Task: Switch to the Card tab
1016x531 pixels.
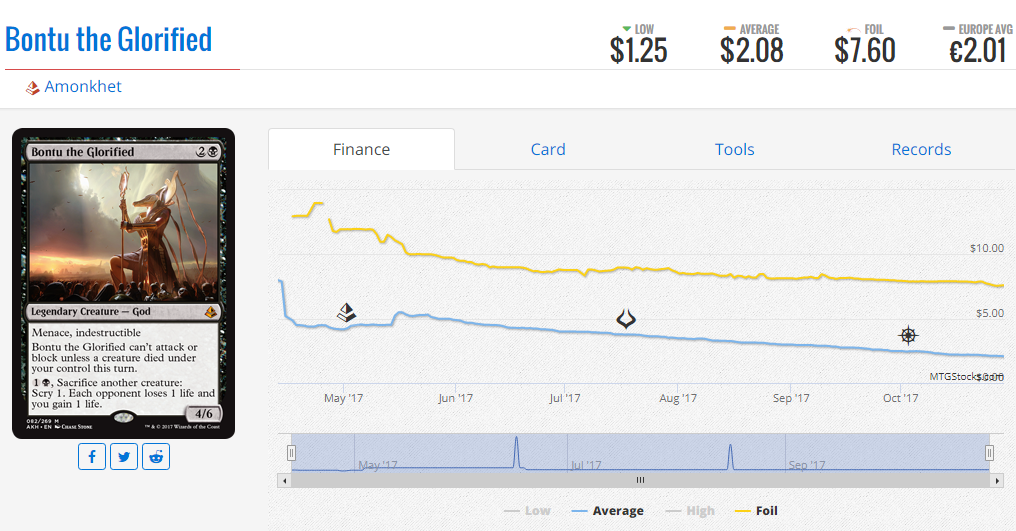Action: coord(548,149)
